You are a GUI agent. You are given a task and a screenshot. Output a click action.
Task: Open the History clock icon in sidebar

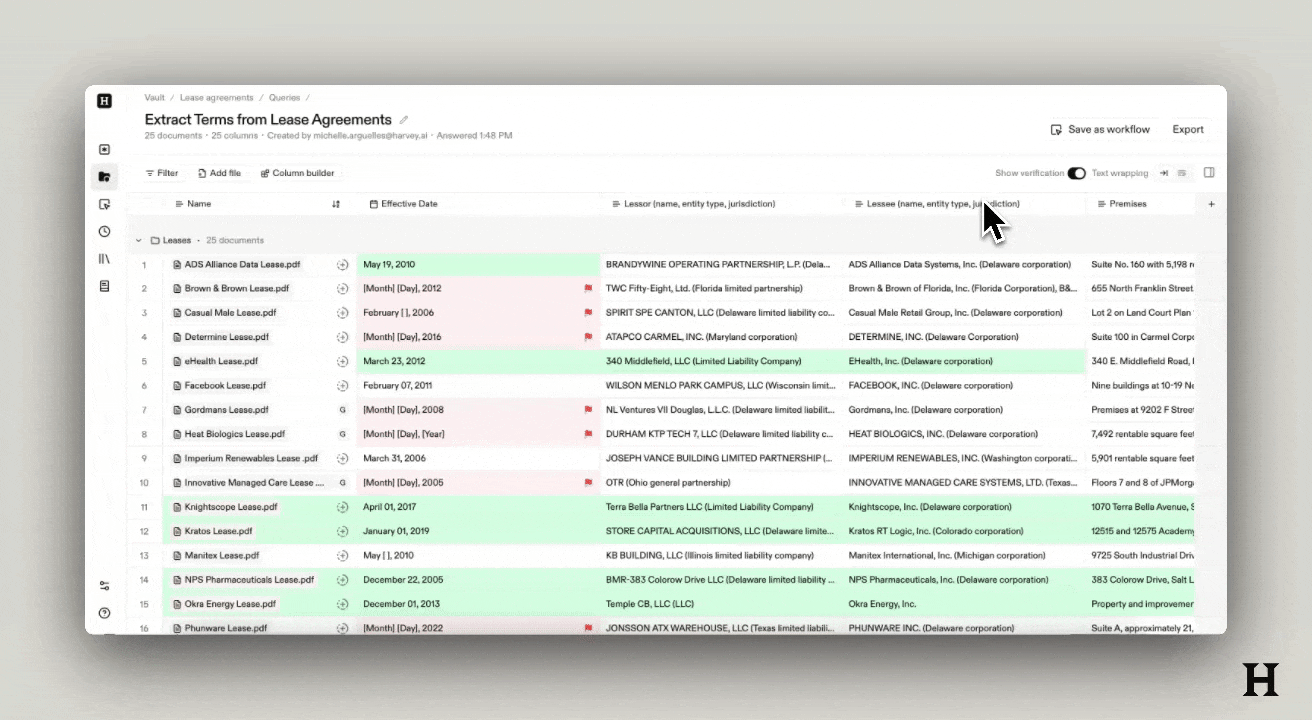(x=105, y=231)
